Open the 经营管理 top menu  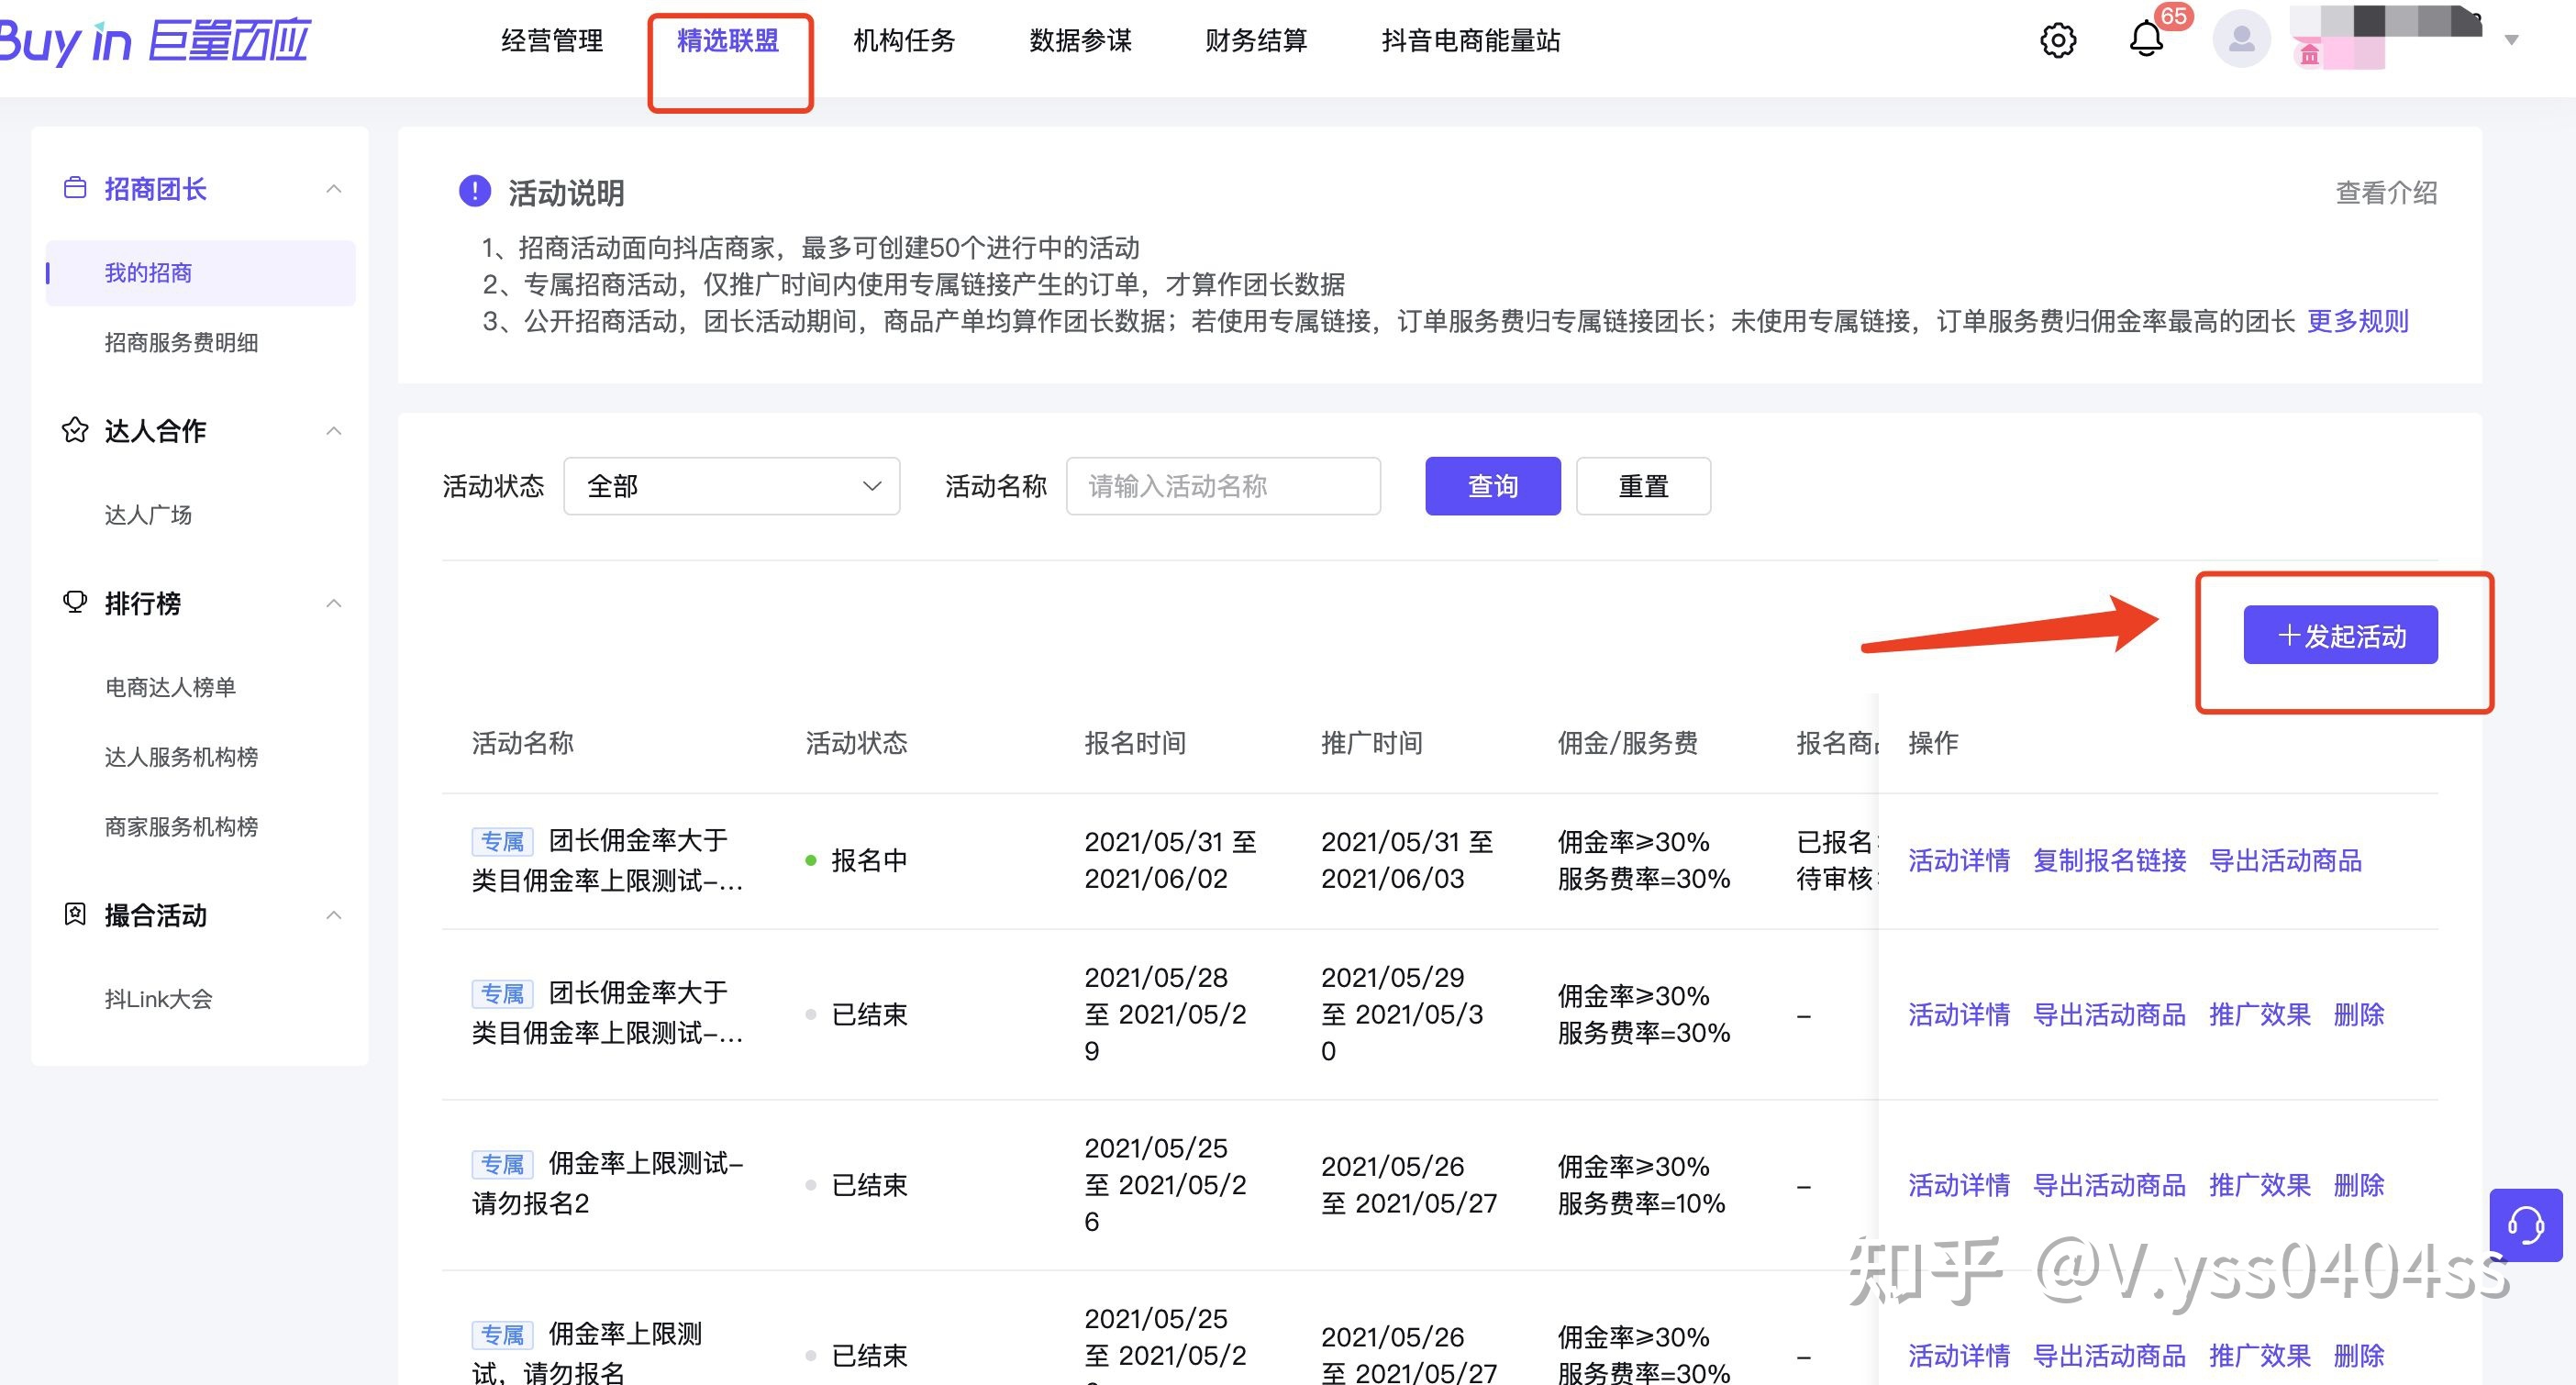pos(551,41)
